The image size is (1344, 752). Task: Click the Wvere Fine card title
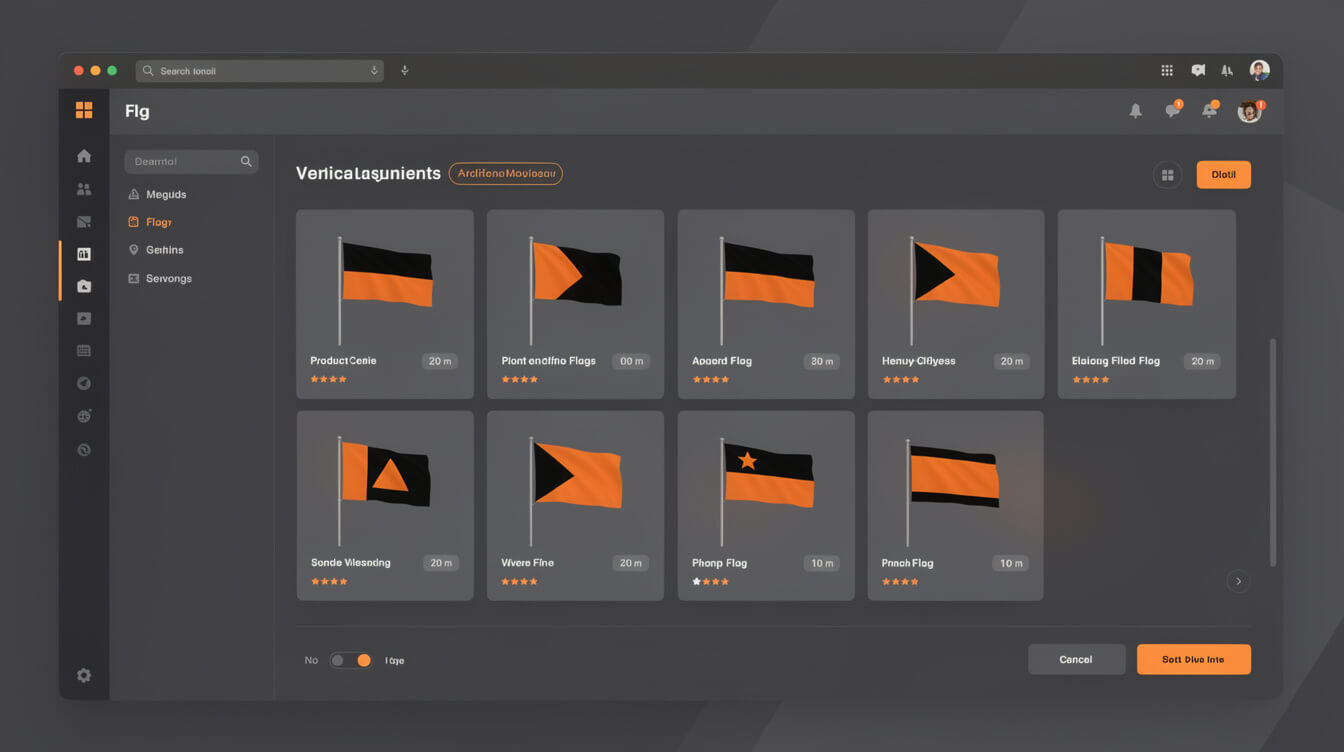tap(527, 563)
